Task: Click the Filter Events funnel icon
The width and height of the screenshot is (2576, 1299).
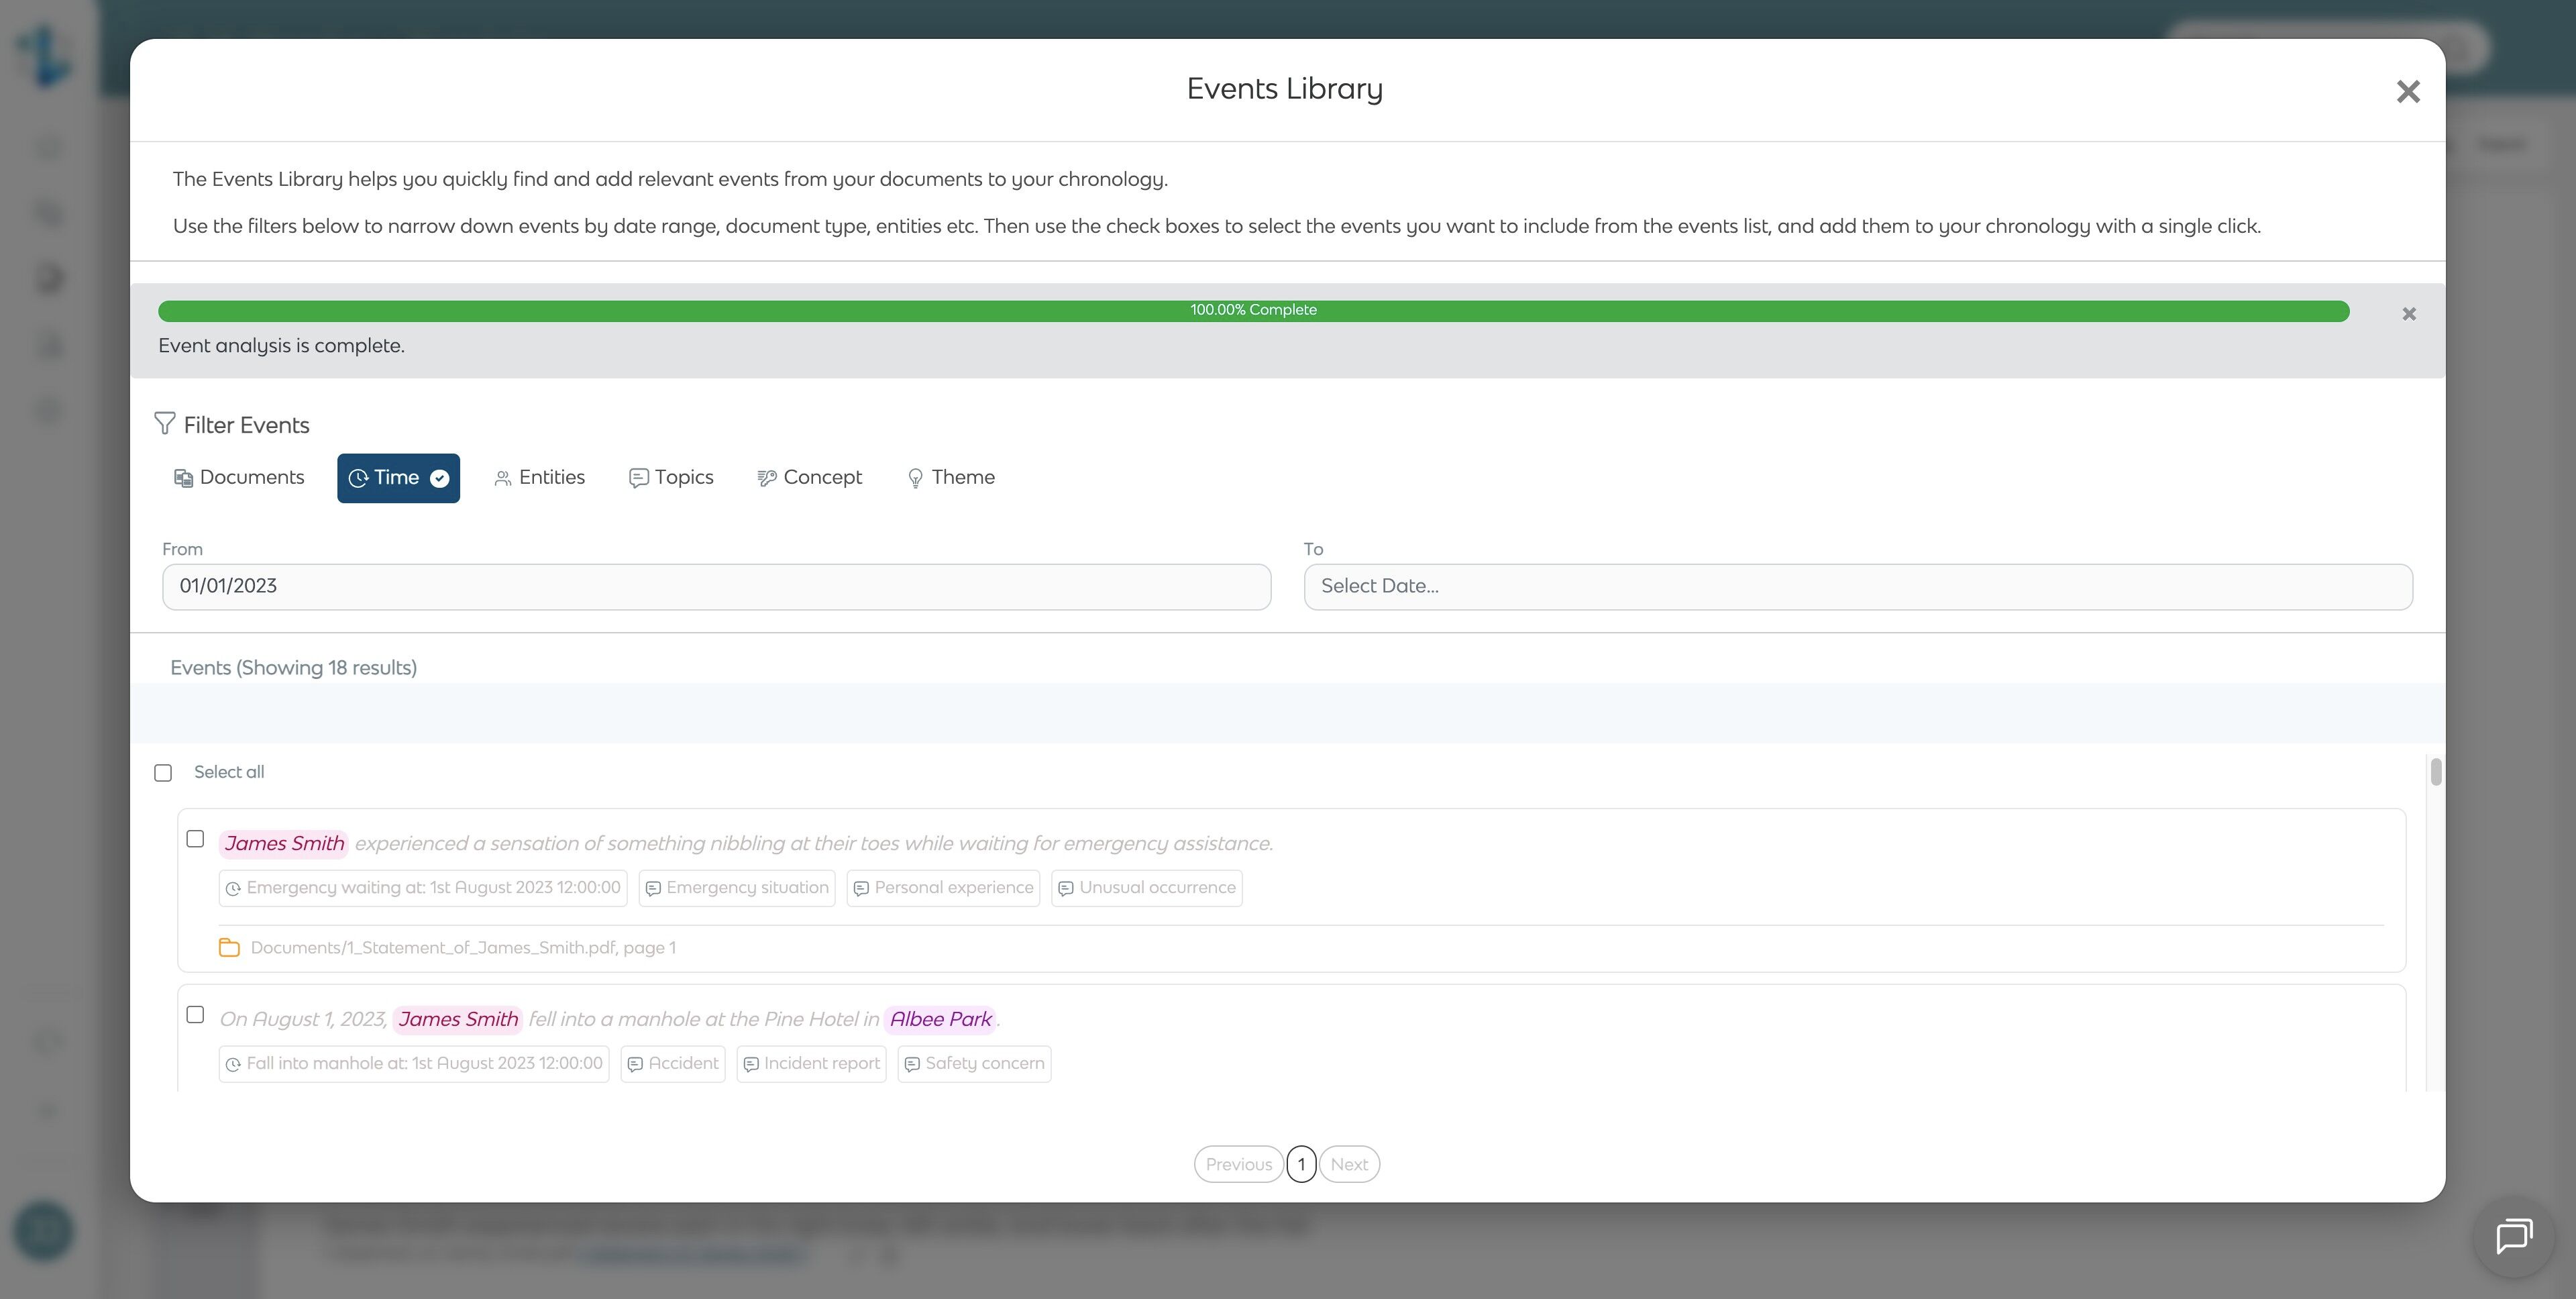Action: [165, 424]
